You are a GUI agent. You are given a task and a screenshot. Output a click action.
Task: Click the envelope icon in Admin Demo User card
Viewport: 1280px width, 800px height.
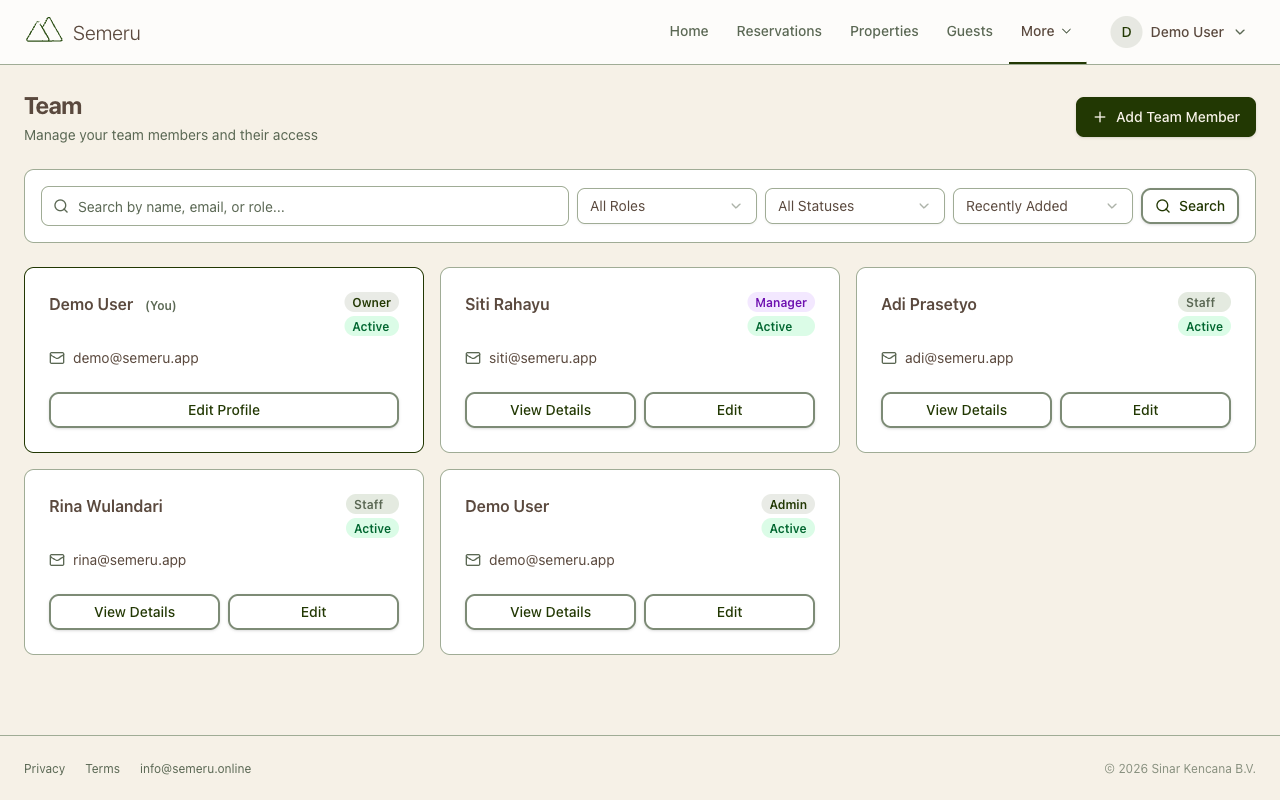[x=473, y=560]
